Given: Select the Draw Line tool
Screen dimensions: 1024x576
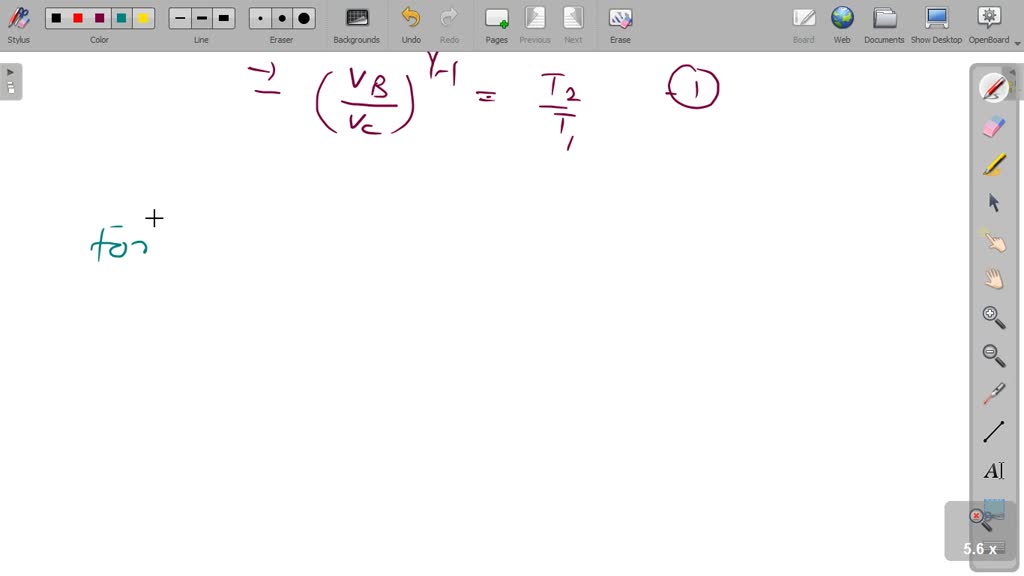Looking at the screenshot, I should click(993, 430).
